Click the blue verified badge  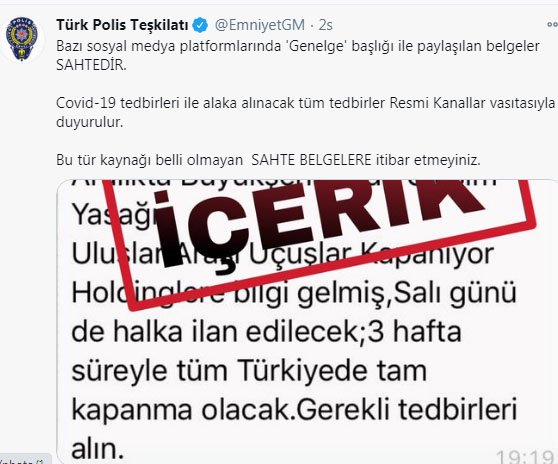tap(200, 25)
